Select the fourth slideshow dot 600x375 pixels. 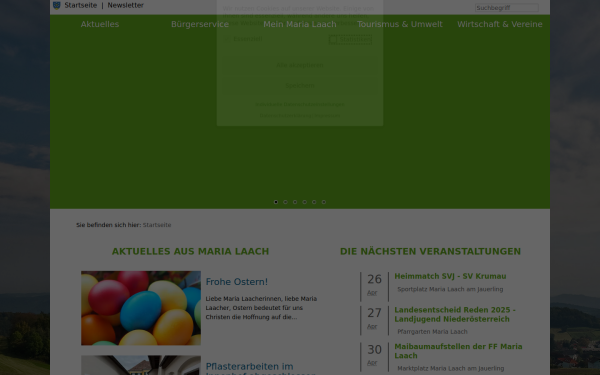(x=305, y=202)
